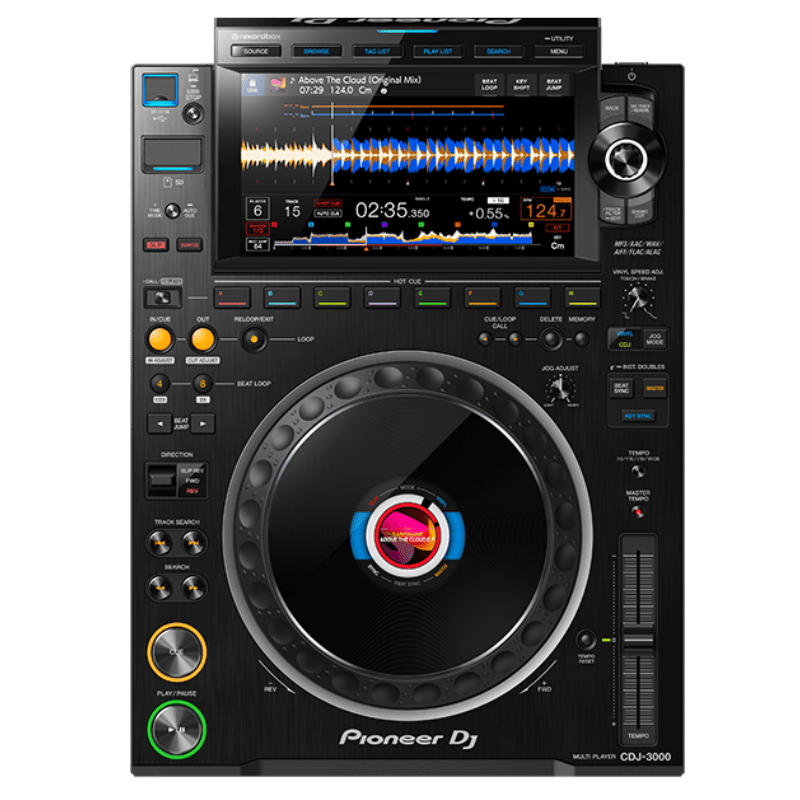Open the TAG LIST tab
This screenshot has height=800, width=800.
coord(377,51)
